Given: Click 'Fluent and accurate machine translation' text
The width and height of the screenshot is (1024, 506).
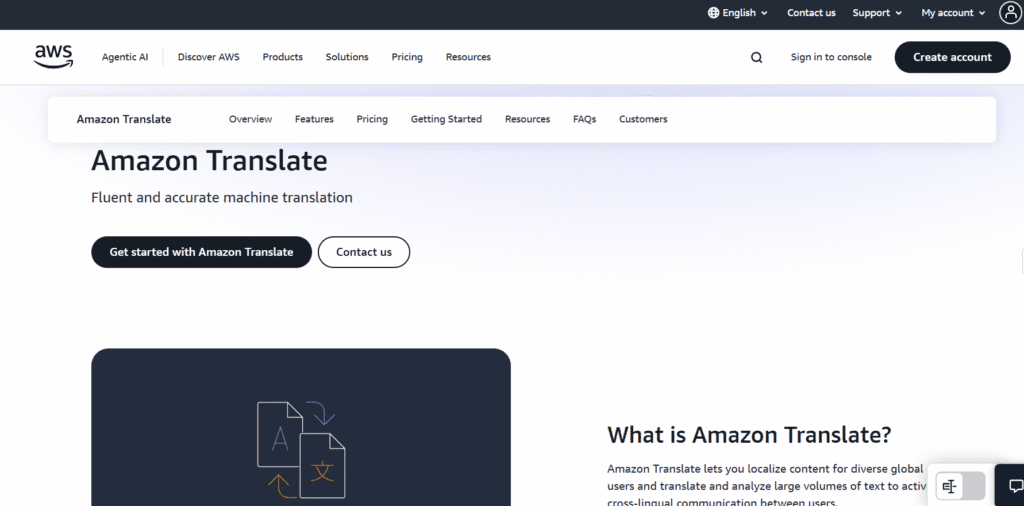Looking at the screenshot, I should tap(222, 197).
